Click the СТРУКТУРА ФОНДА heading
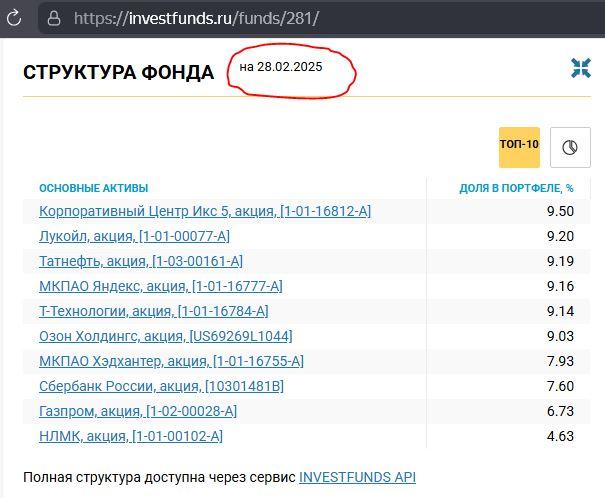 tap(118, 73)
